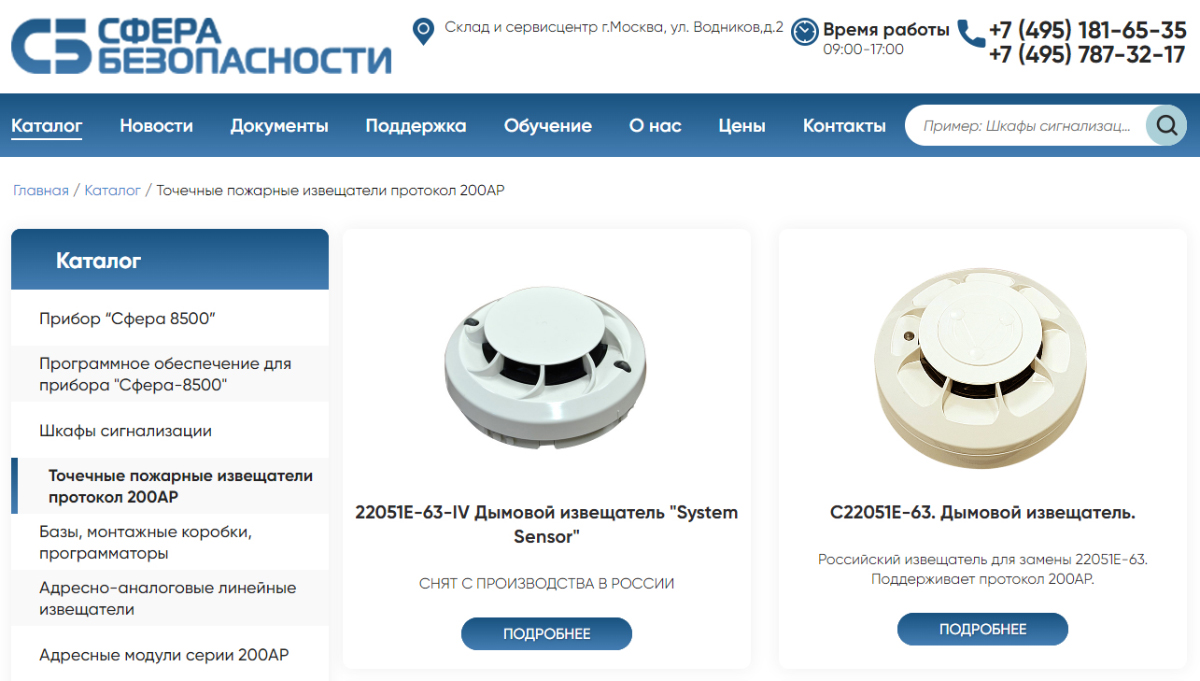The width and height of the screenshot is (1200, 681).
Task: Follow the Главная breadcrumb link
Action: [x=41, y=190]
